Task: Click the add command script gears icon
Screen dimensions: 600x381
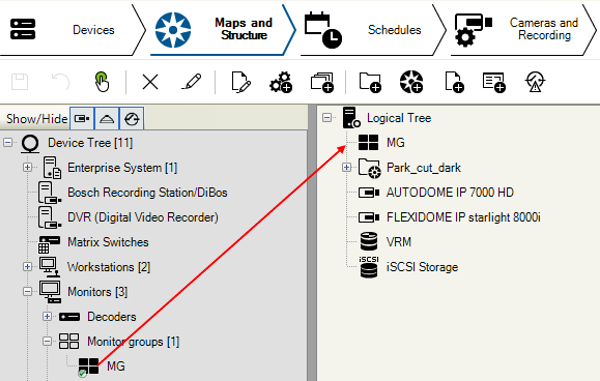Action: click(280, 82)
